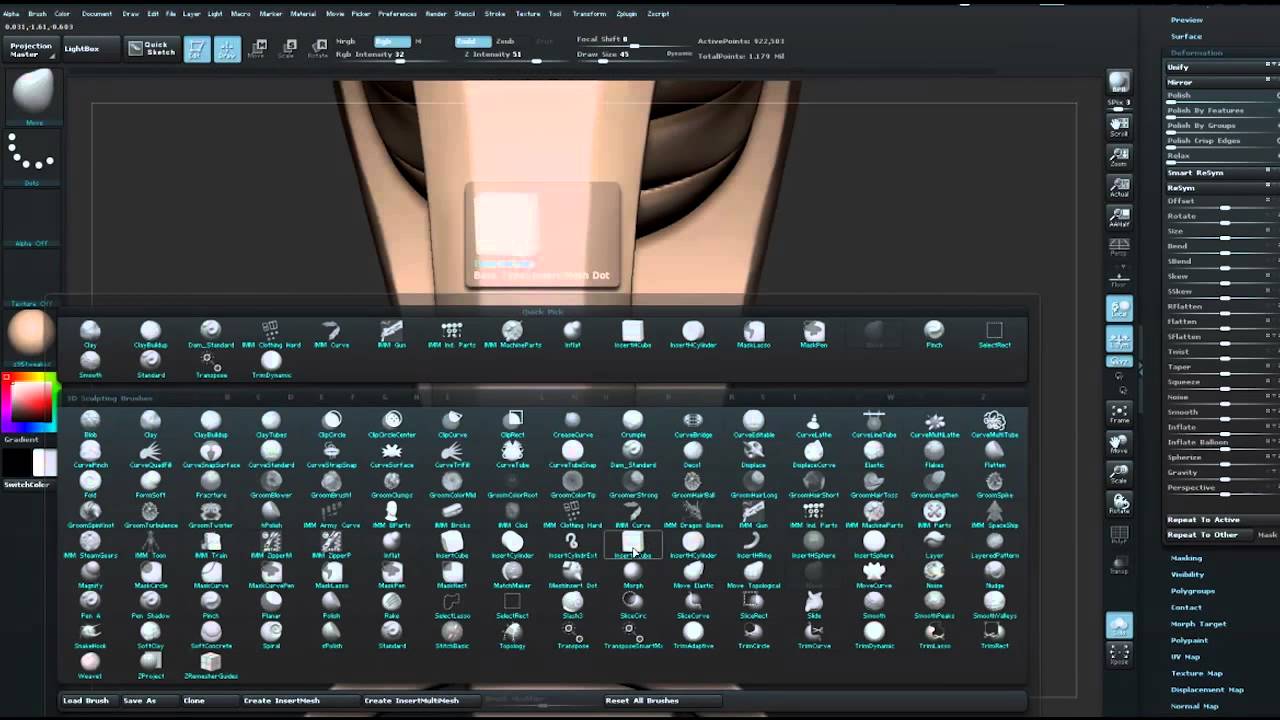Open the Preferences menu
Screen dimensions: 1280x720
click(x=397, y=14)
